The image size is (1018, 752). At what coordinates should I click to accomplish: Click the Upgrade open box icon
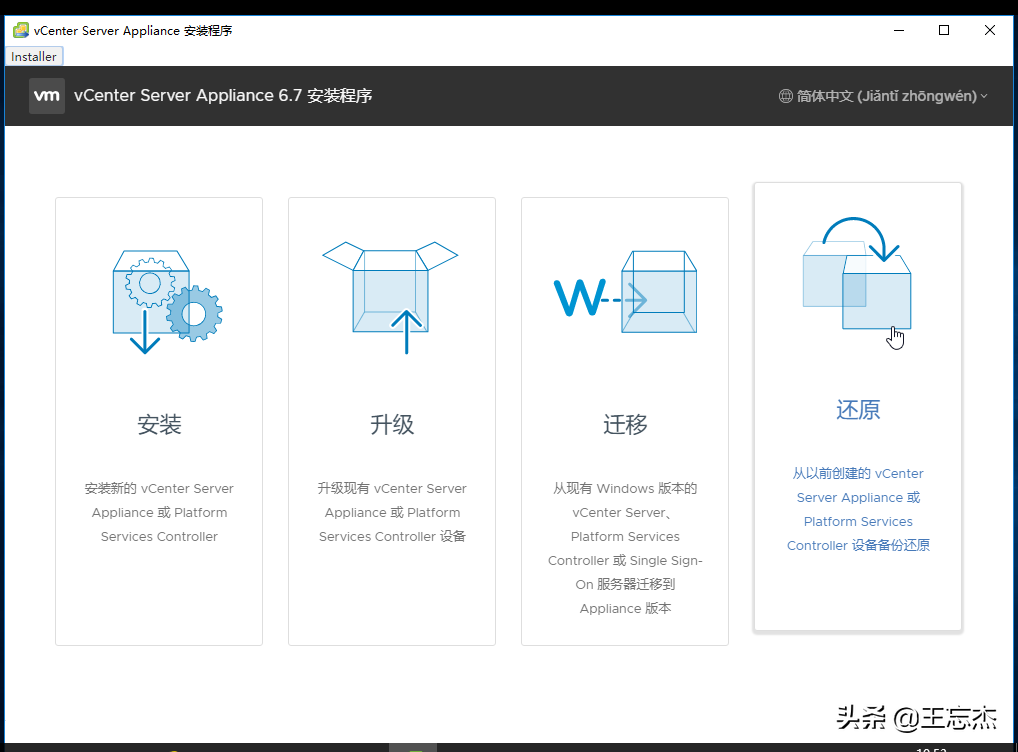pos(390,297)
